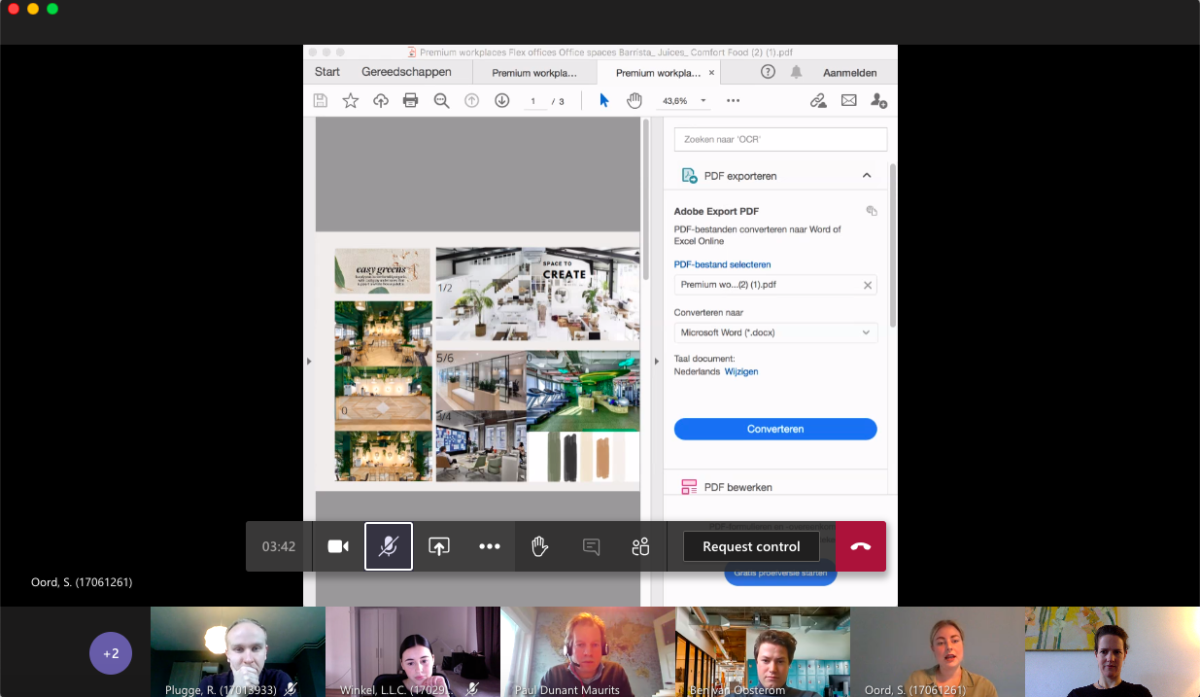Collapse the PDF exporteren section
This screenshot has height=697, width=1200.
[x=867, y=175]
